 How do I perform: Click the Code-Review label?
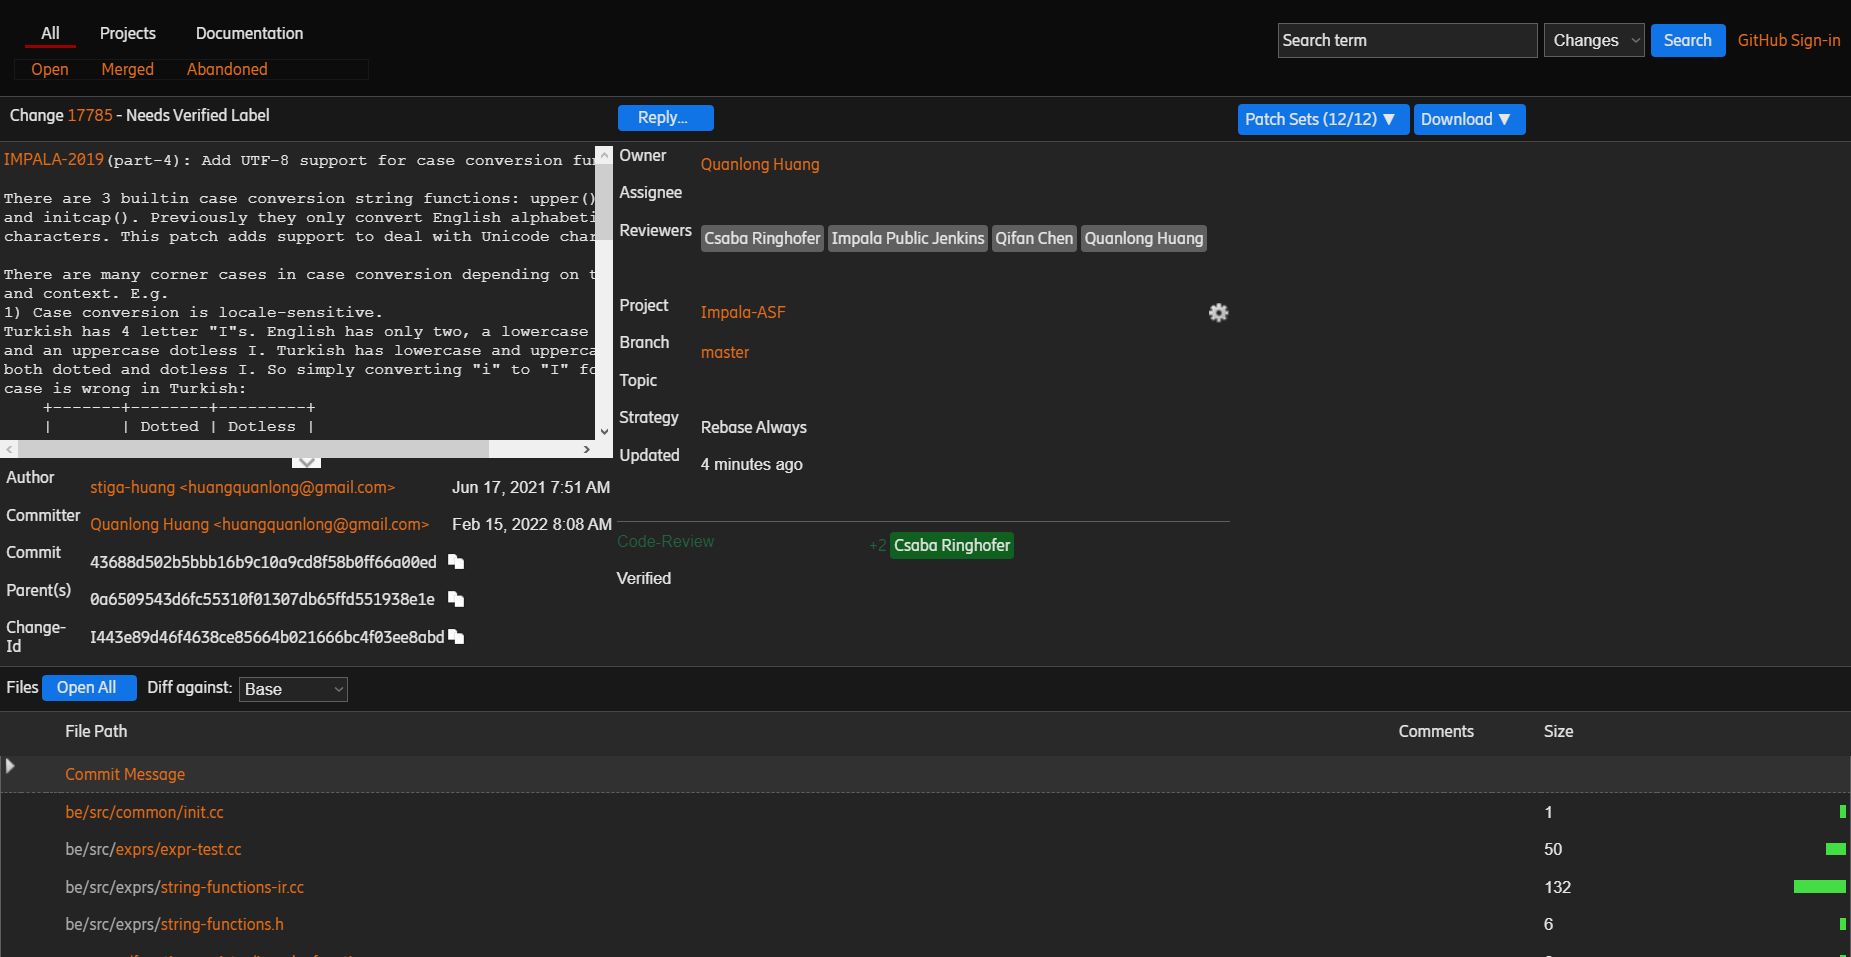pyautogui.click(x=665, y=541)
